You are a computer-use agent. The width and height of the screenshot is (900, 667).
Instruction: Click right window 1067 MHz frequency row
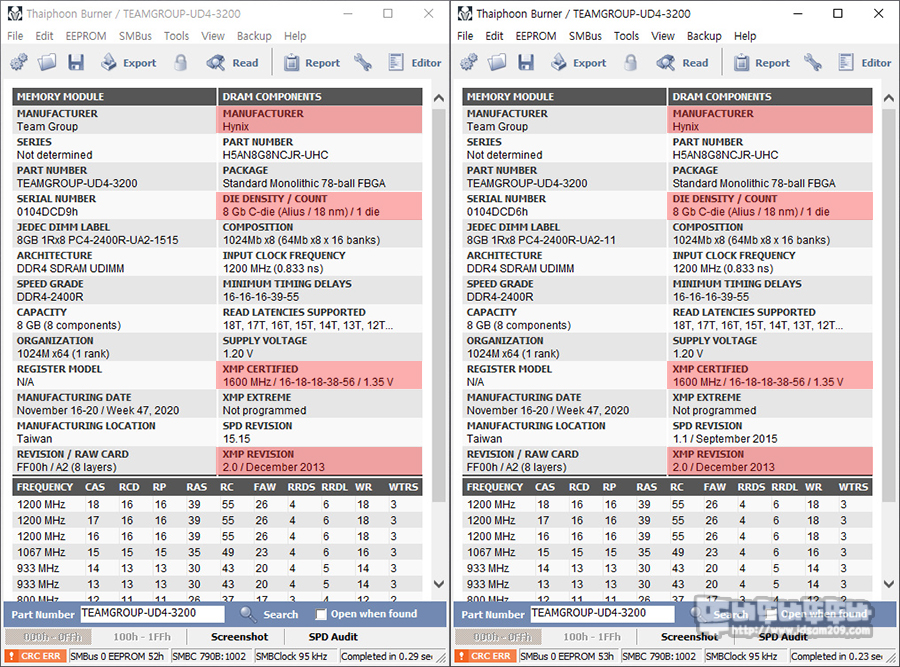coord(667,552)
